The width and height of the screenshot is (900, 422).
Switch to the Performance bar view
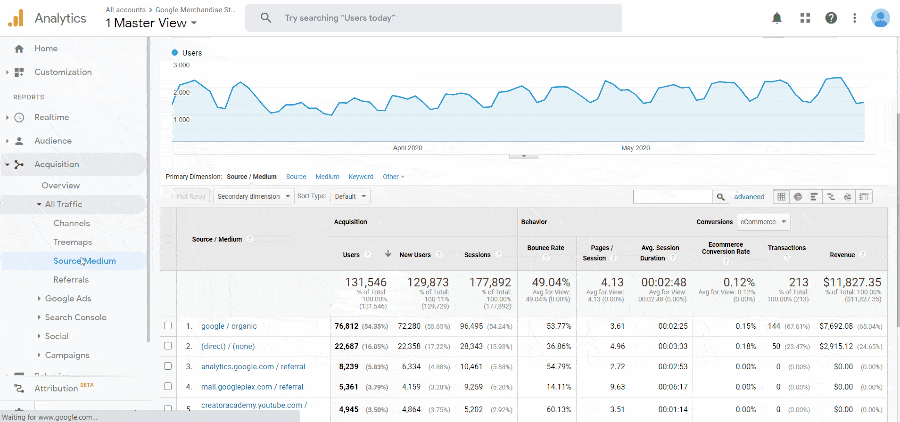pyautogui.click(x=813, y=196)
